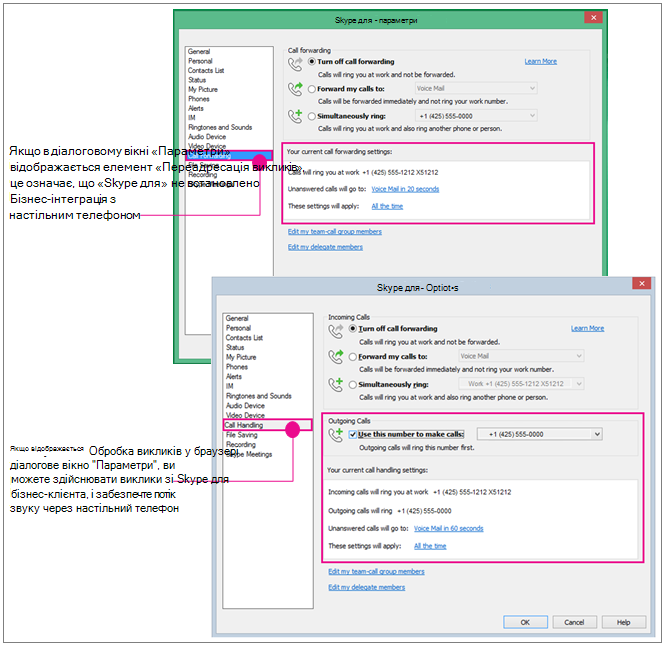Select Simultaneously ring in back Call forwarding window
Image resolution: width=667 pixels, height=647 pixels.
(x=312, y=116)
